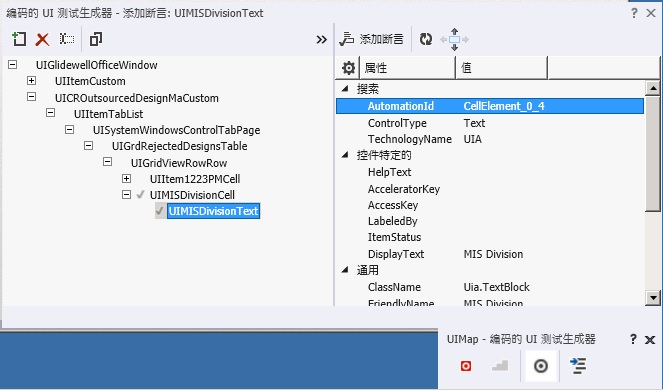Click the show recorded steps icon
Image resolution: width=663 pixels, height=391 pixels.
click(500, 366)
